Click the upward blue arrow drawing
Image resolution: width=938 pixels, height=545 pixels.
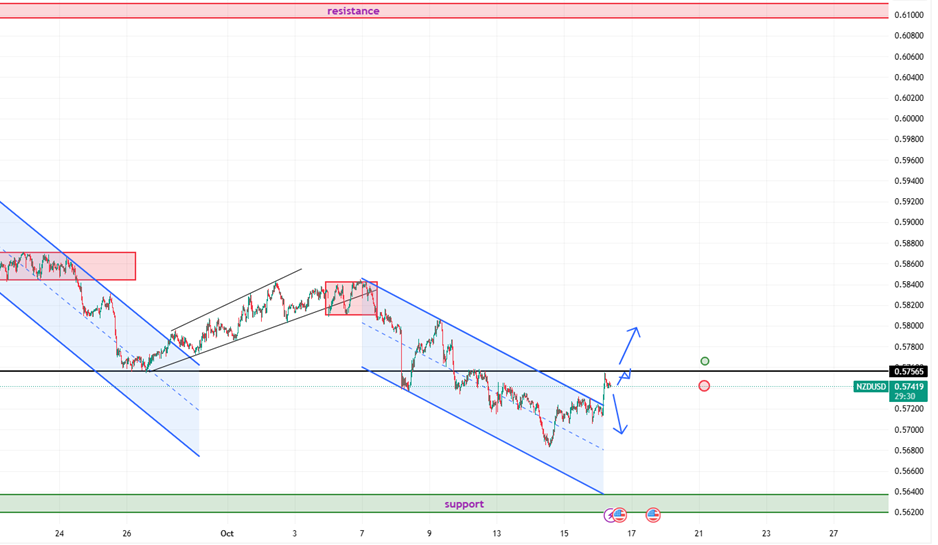point(629,347)
